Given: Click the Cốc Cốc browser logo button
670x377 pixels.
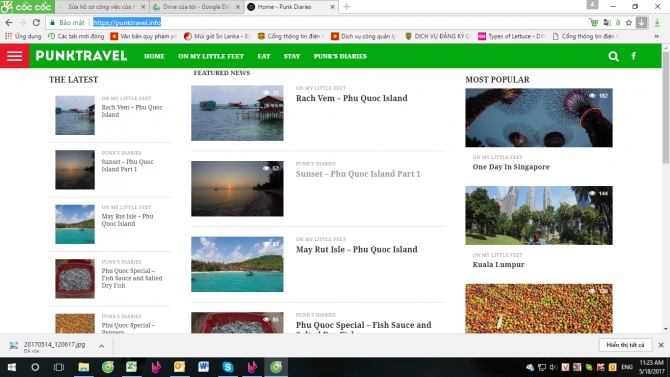Looking at the screenshot, I should point(27,7).
